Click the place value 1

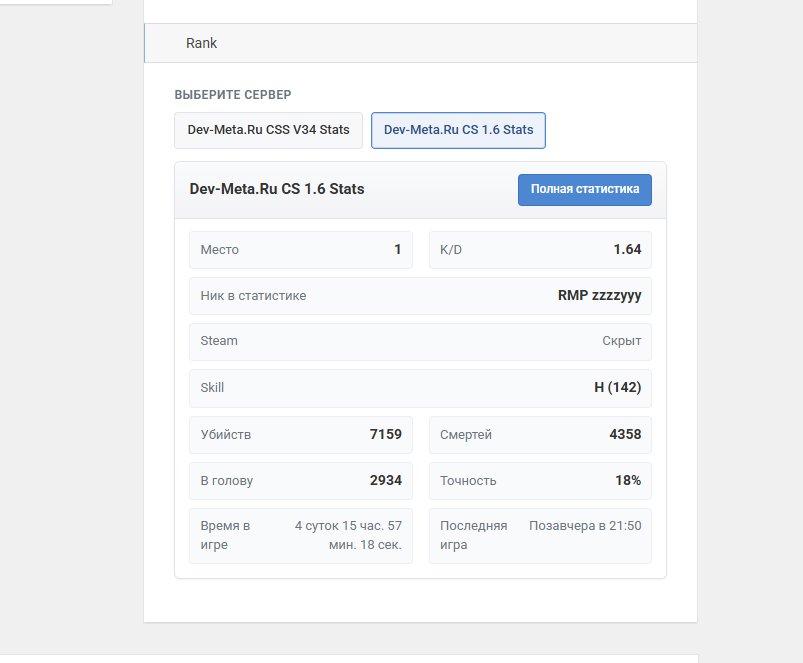[397, 249]
